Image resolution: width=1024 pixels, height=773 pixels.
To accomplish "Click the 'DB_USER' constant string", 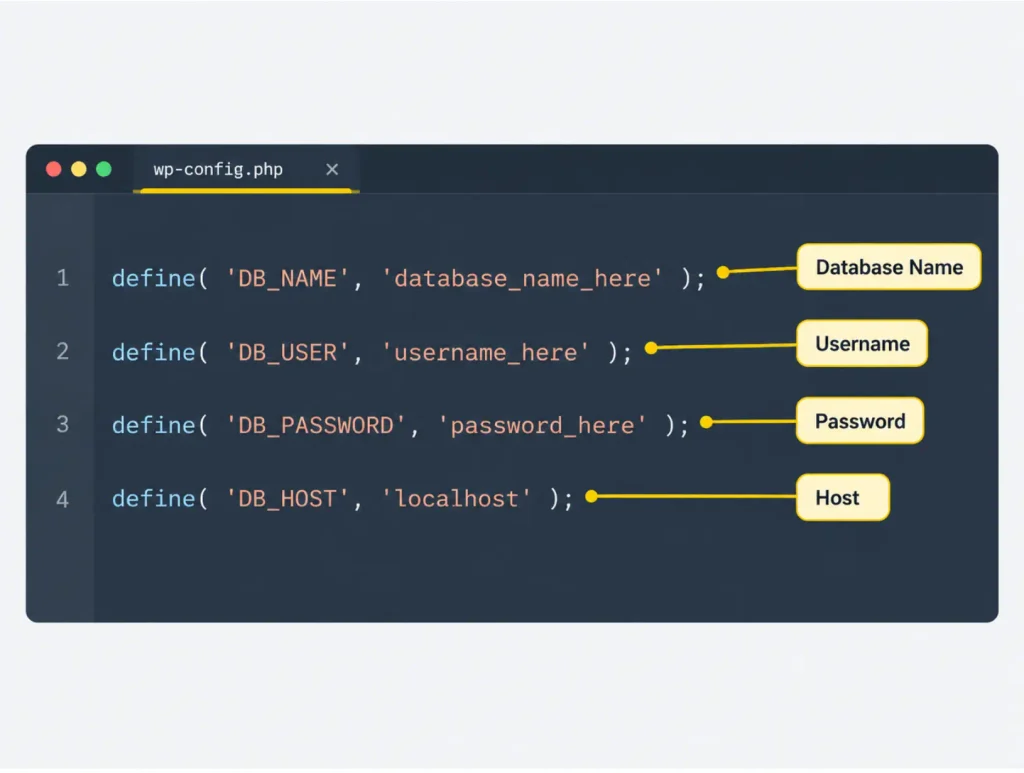I will [287, 353].
